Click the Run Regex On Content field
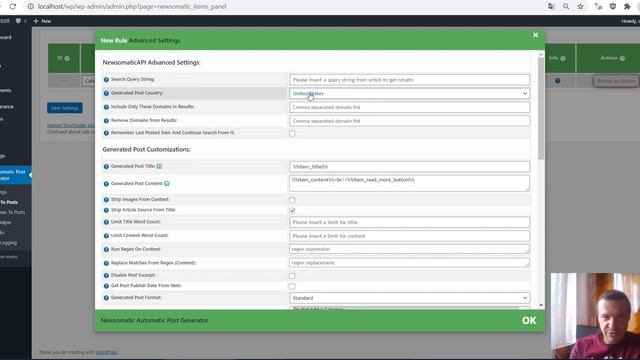The height and width of the screenshot is (360, 640). (409, 249)
